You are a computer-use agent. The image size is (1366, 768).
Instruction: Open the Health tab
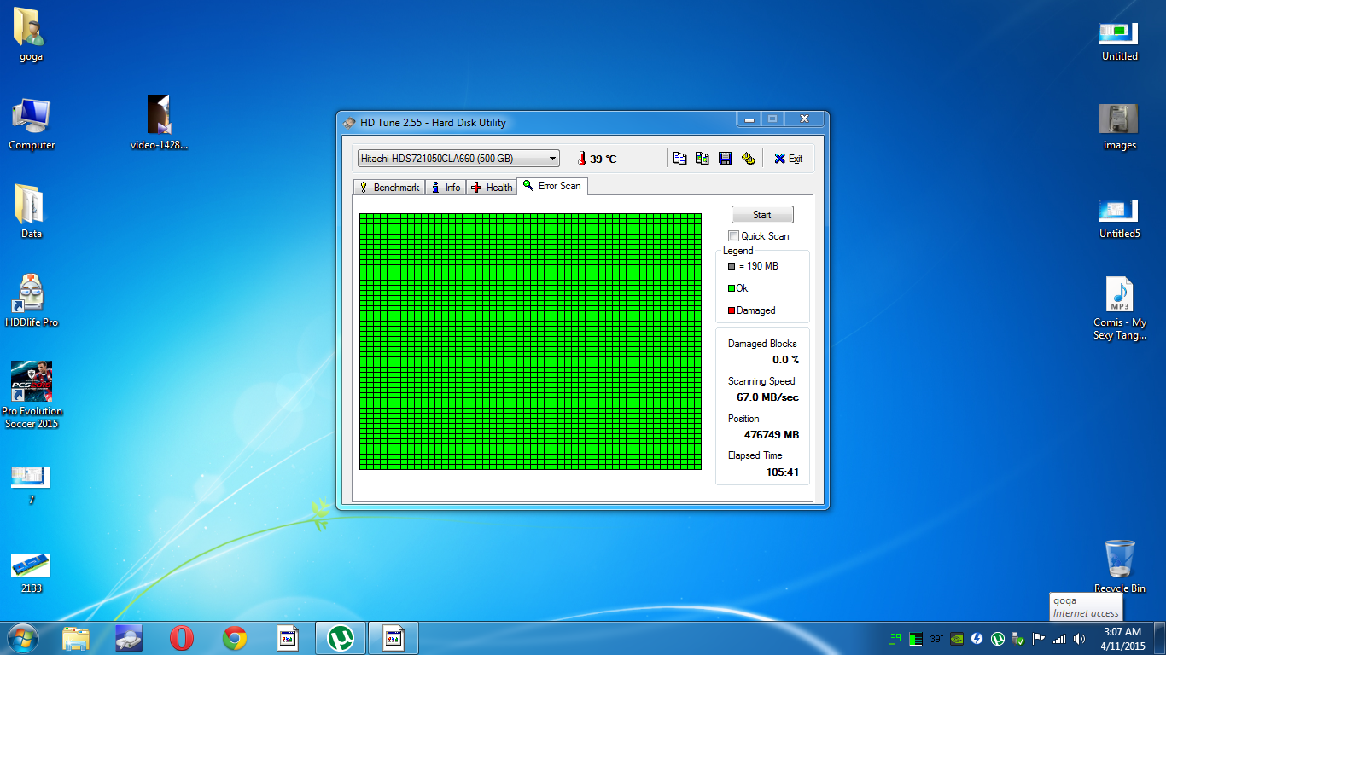tap(491, 187)
